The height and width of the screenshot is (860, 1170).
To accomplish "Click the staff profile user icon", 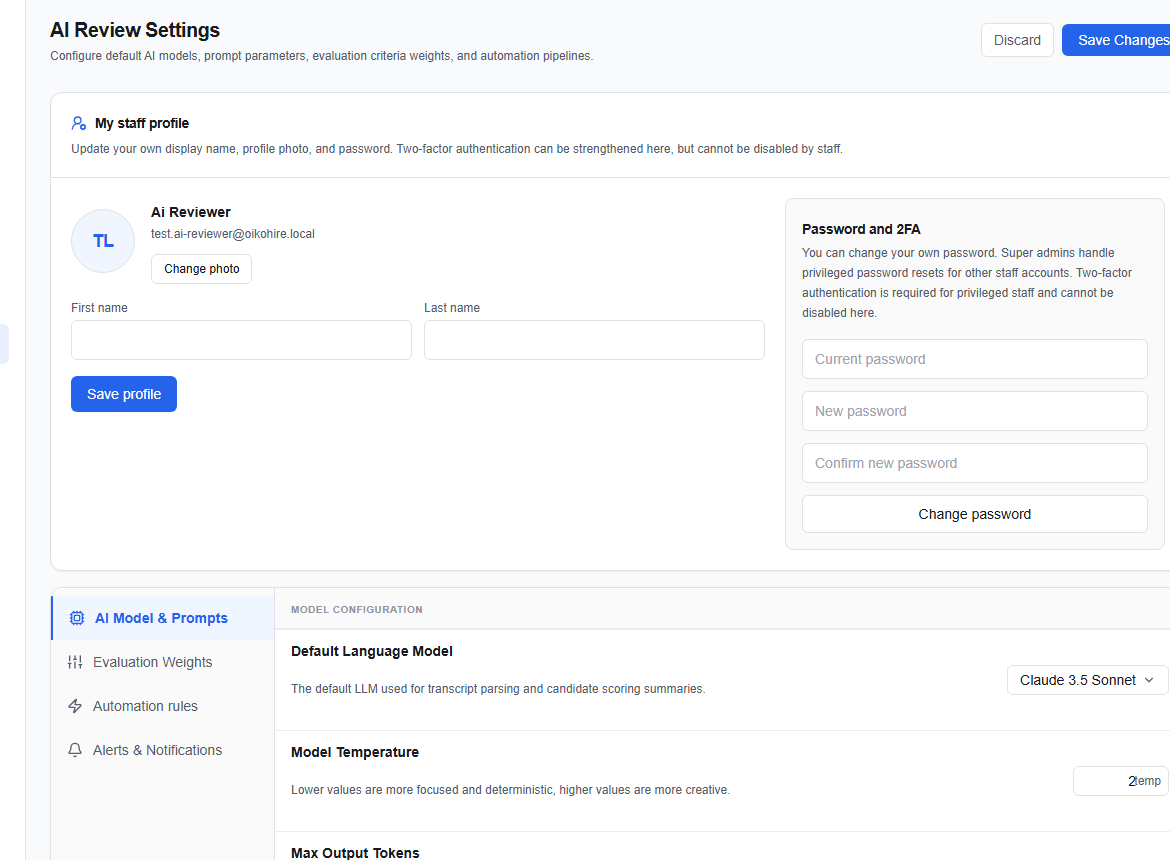I will (78, 123).
